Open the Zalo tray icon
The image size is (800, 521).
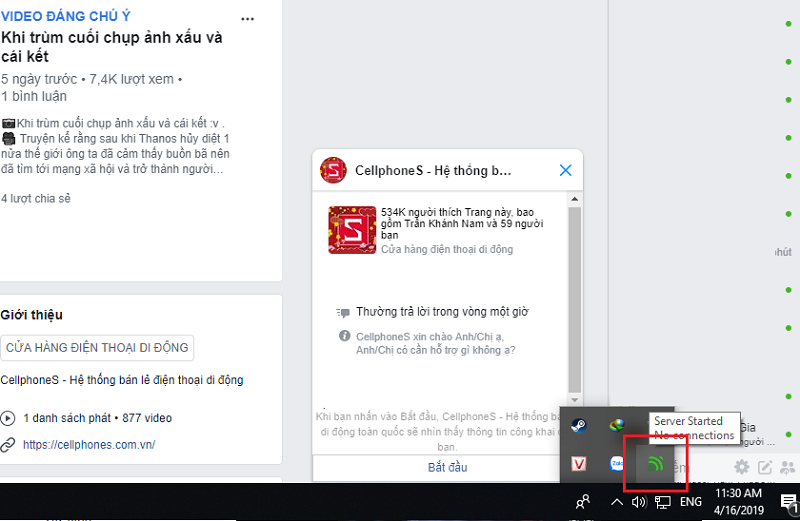(617, 464)
